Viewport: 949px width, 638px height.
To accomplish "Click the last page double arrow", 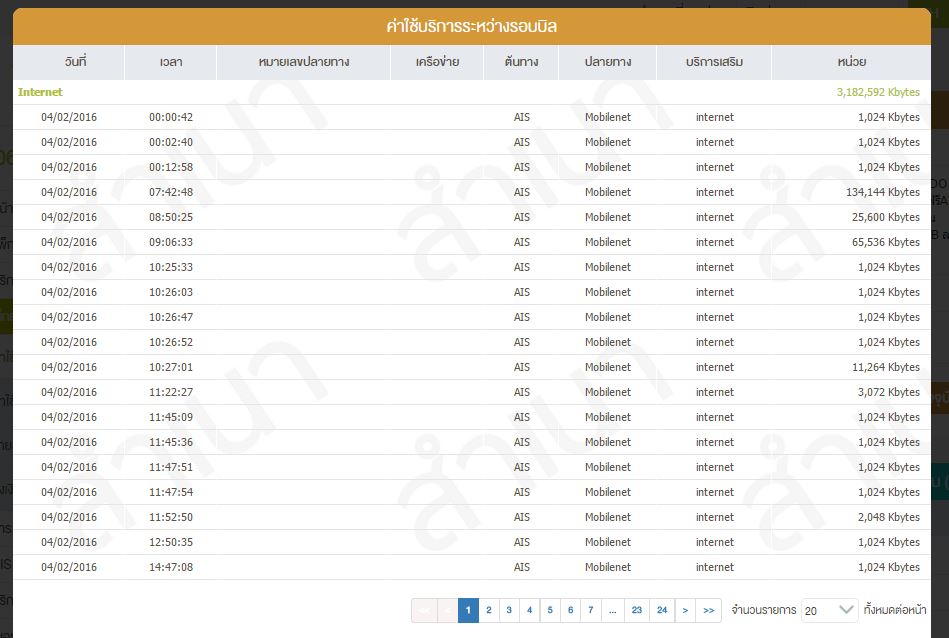I will (709, 610).
